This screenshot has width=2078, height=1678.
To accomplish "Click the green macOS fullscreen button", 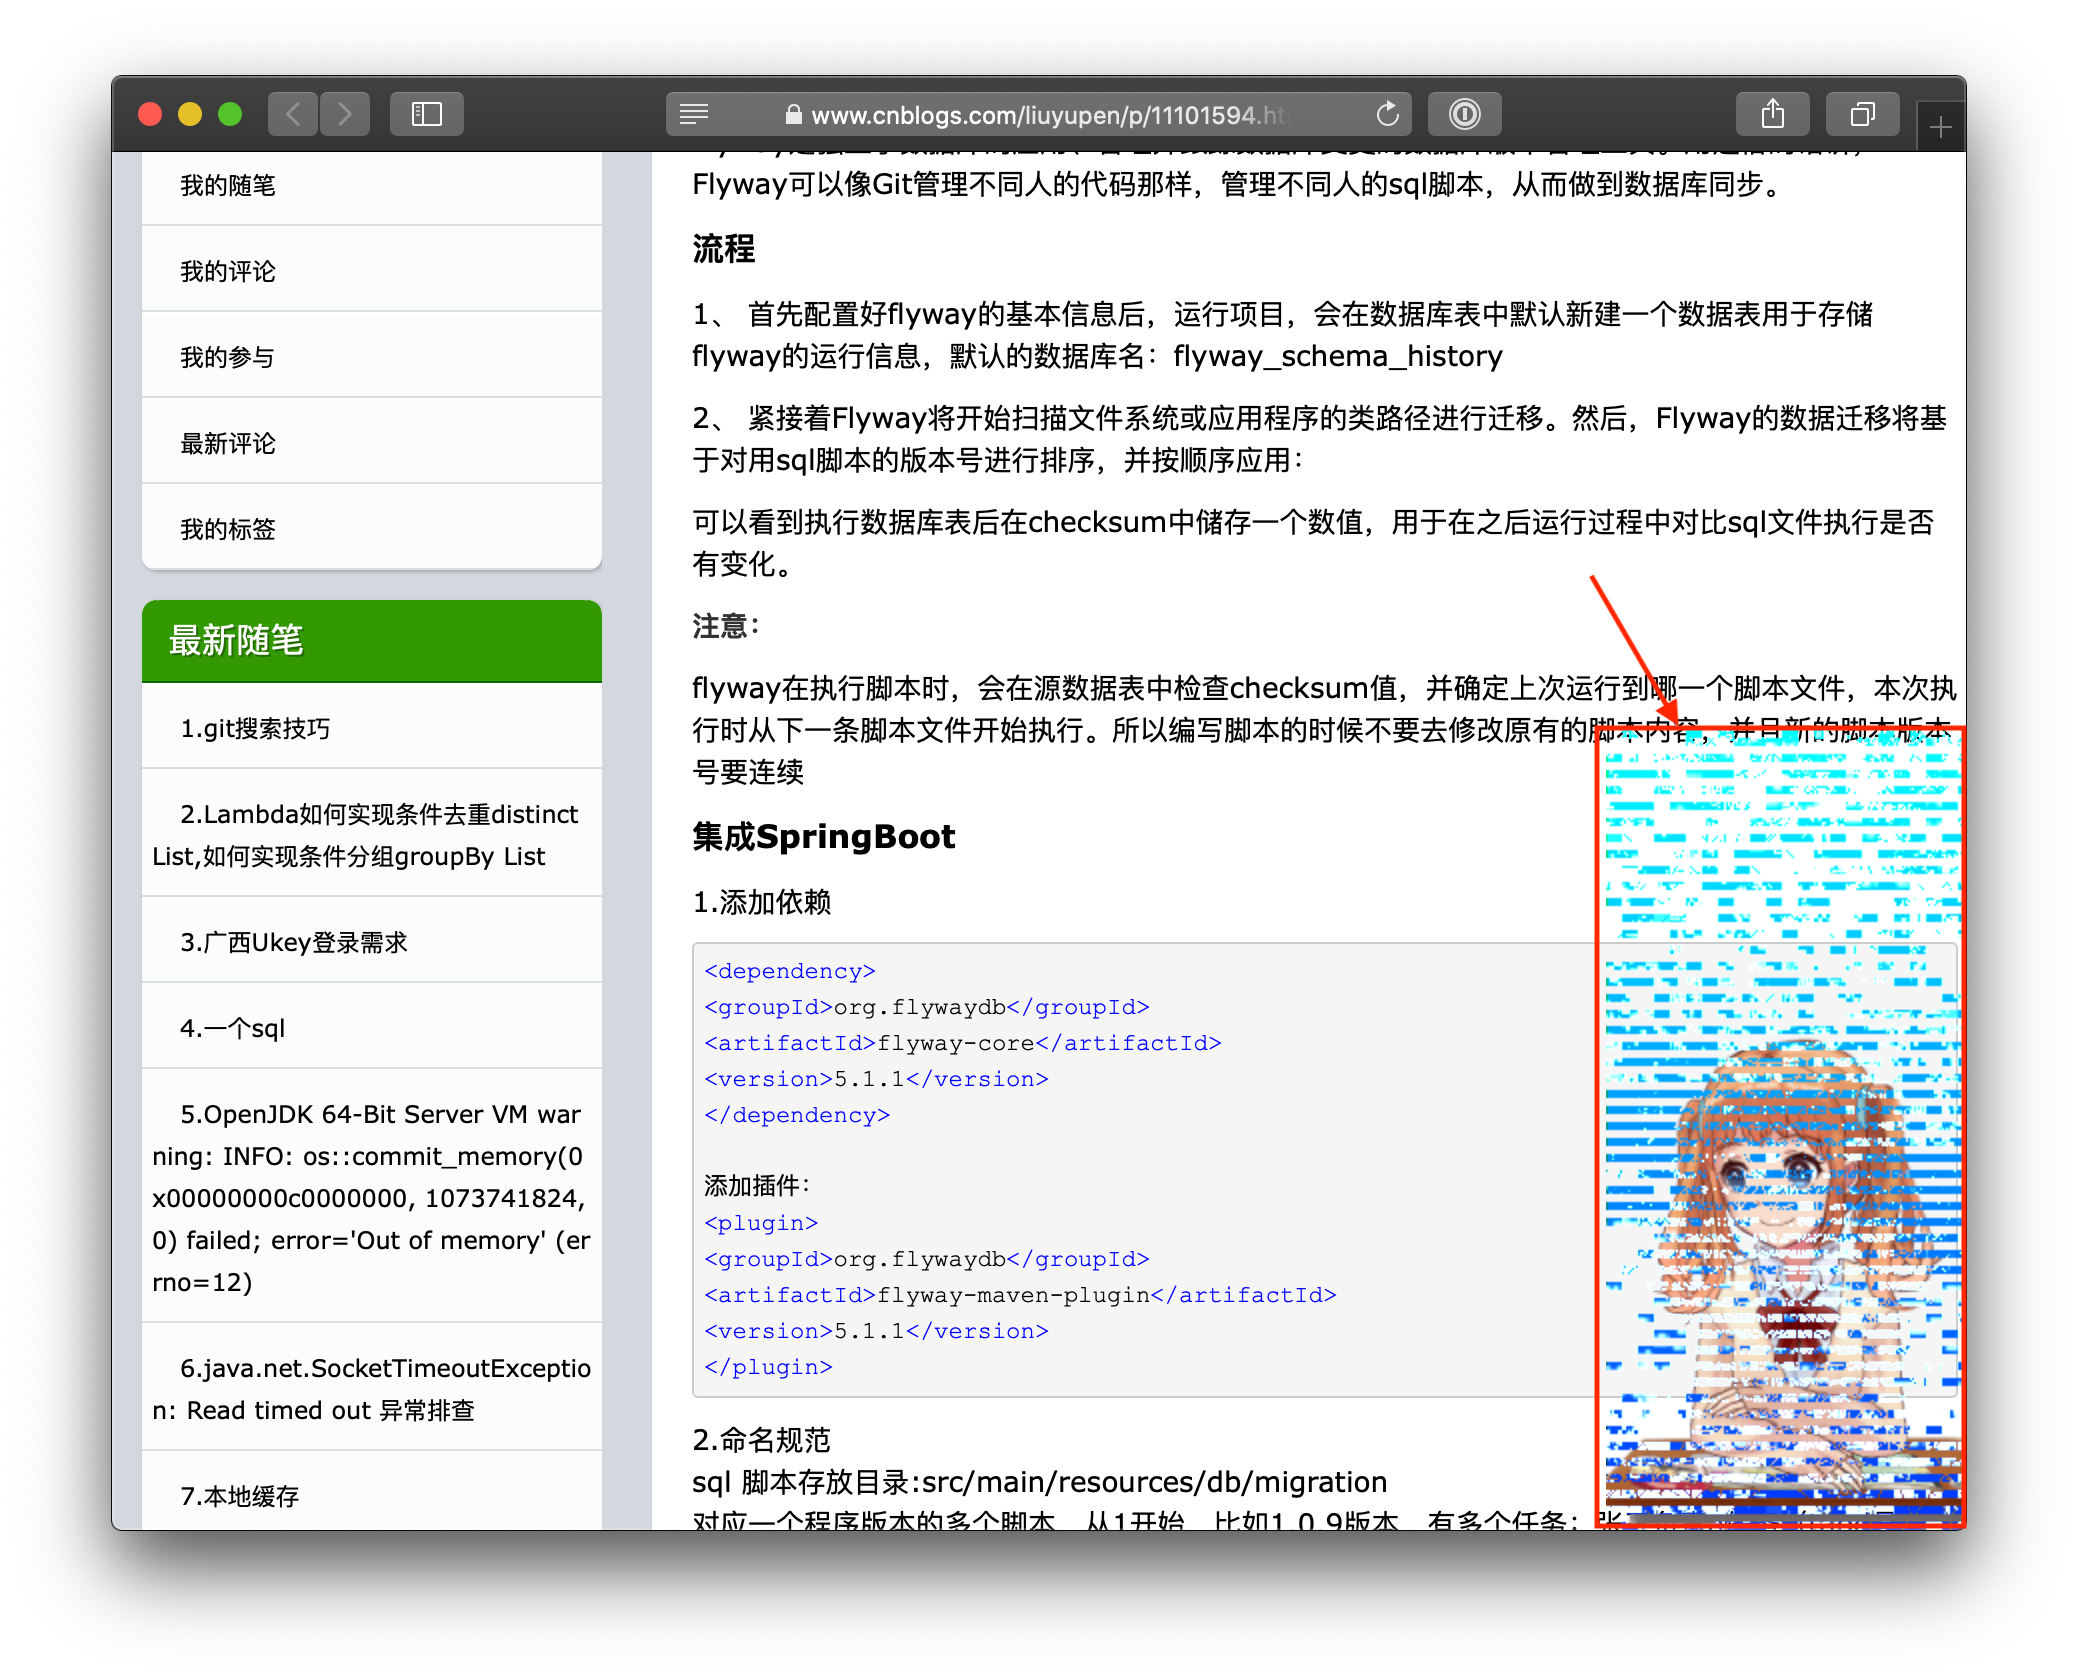I will pyautogui.click(x=230, y=114).
